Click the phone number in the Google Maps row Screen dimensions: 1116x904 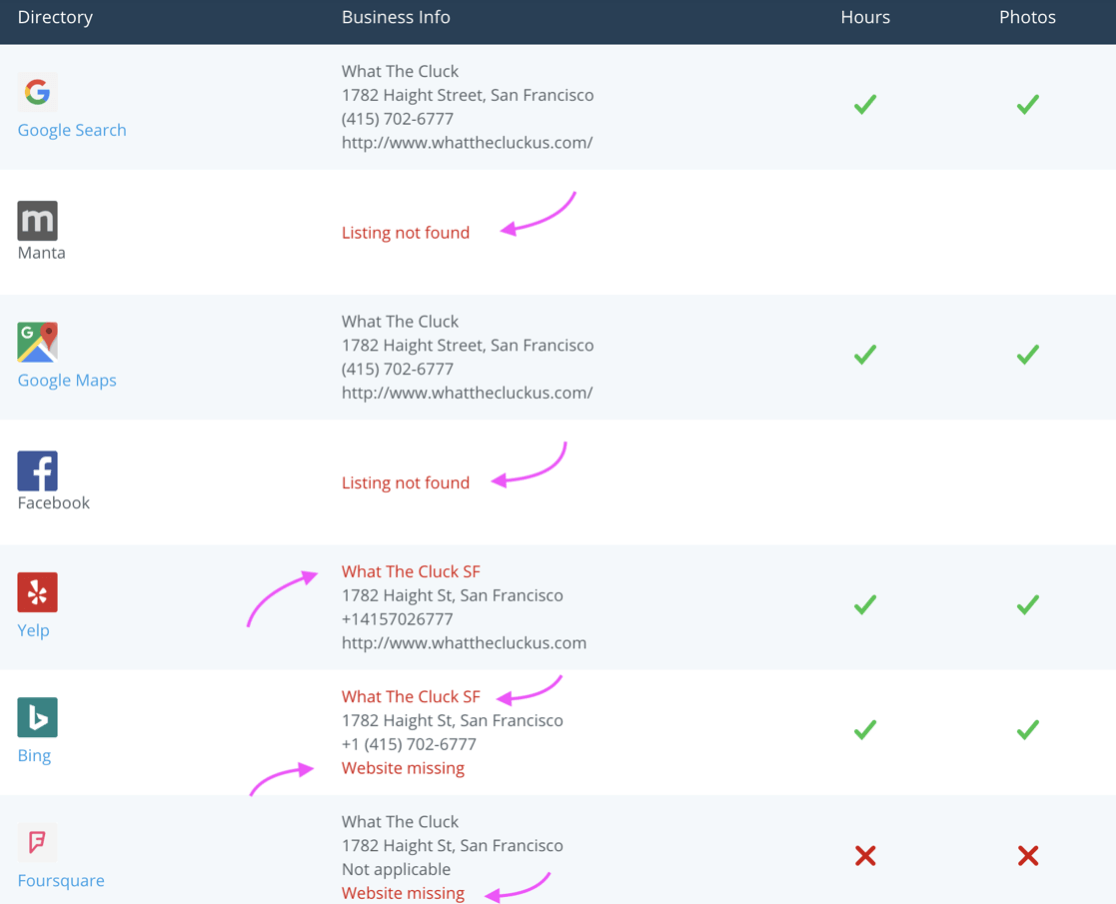[397, 369]
